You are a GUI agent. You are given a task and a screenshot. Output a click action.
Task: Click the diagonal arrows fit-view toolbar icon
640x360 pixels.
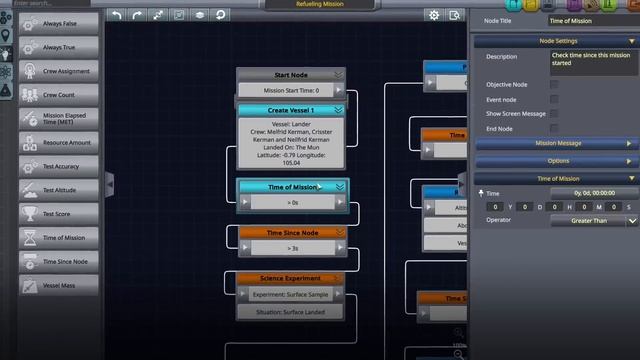158,16
